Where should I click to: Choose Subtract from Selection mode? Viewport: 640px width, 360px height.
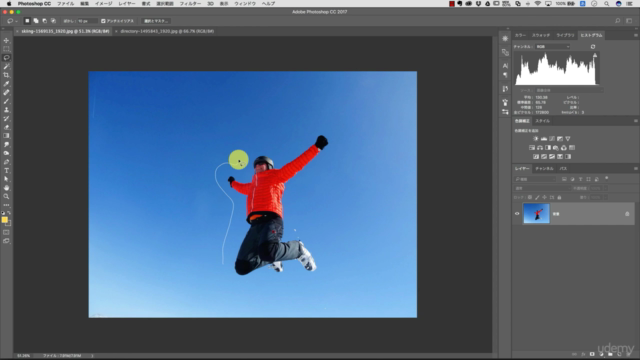[x=44, y=21]
